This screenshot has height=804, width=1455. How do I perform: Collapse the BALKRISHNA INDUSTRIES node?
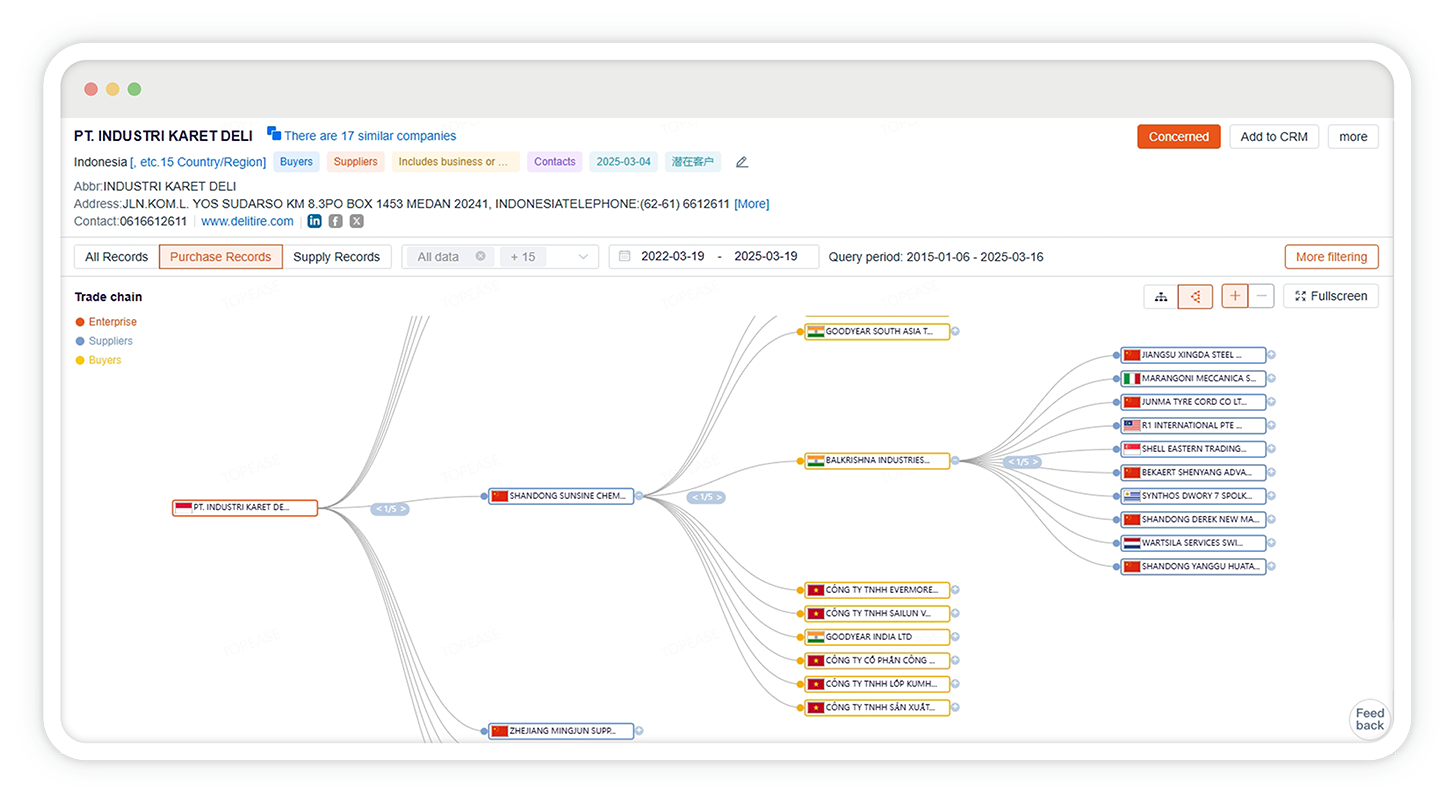pos(955,461)
